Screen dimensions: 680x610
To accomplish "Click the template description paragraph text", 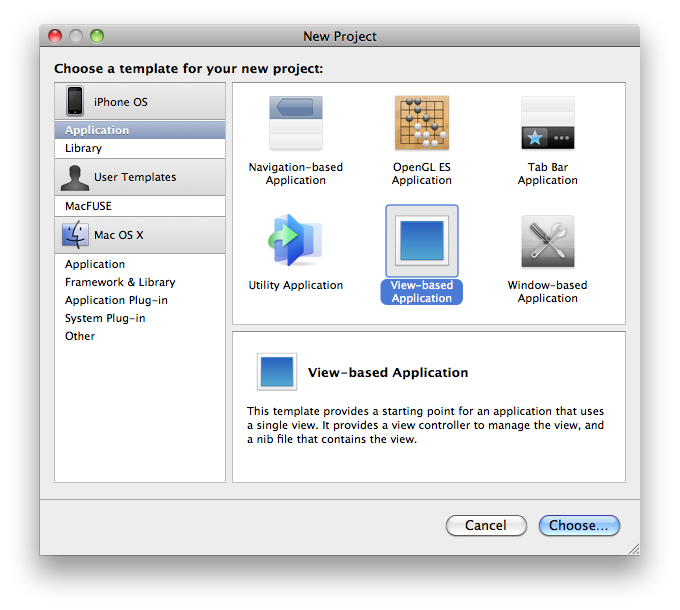I will pos(425,425).
